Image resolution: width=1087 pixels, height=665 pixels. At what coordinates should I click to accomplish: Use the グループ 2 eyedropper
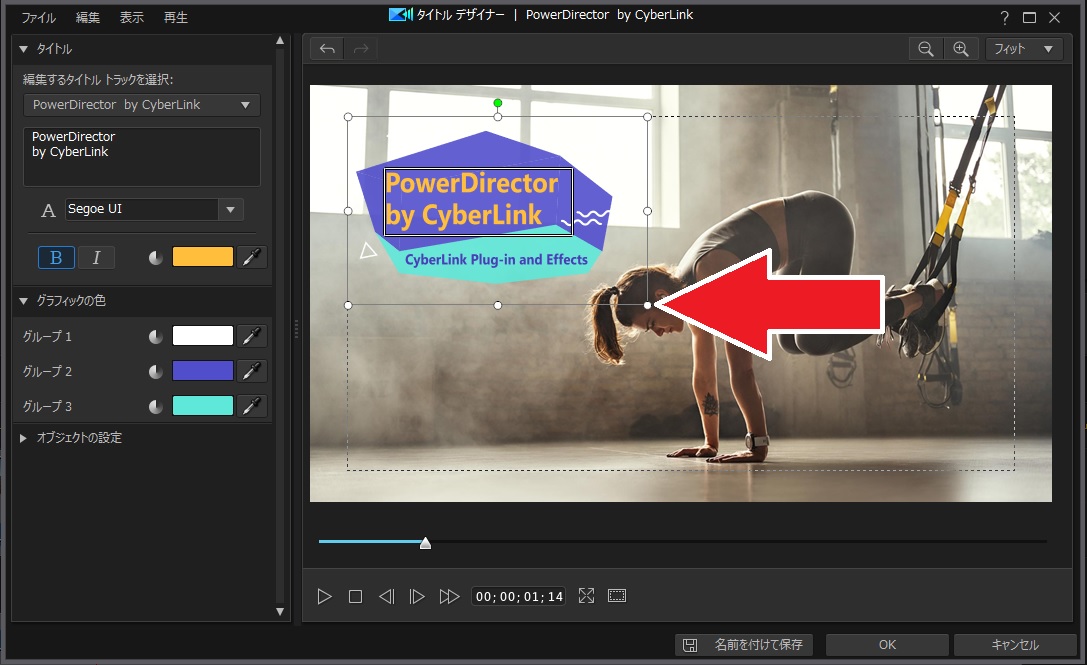[x=252, y=371]
